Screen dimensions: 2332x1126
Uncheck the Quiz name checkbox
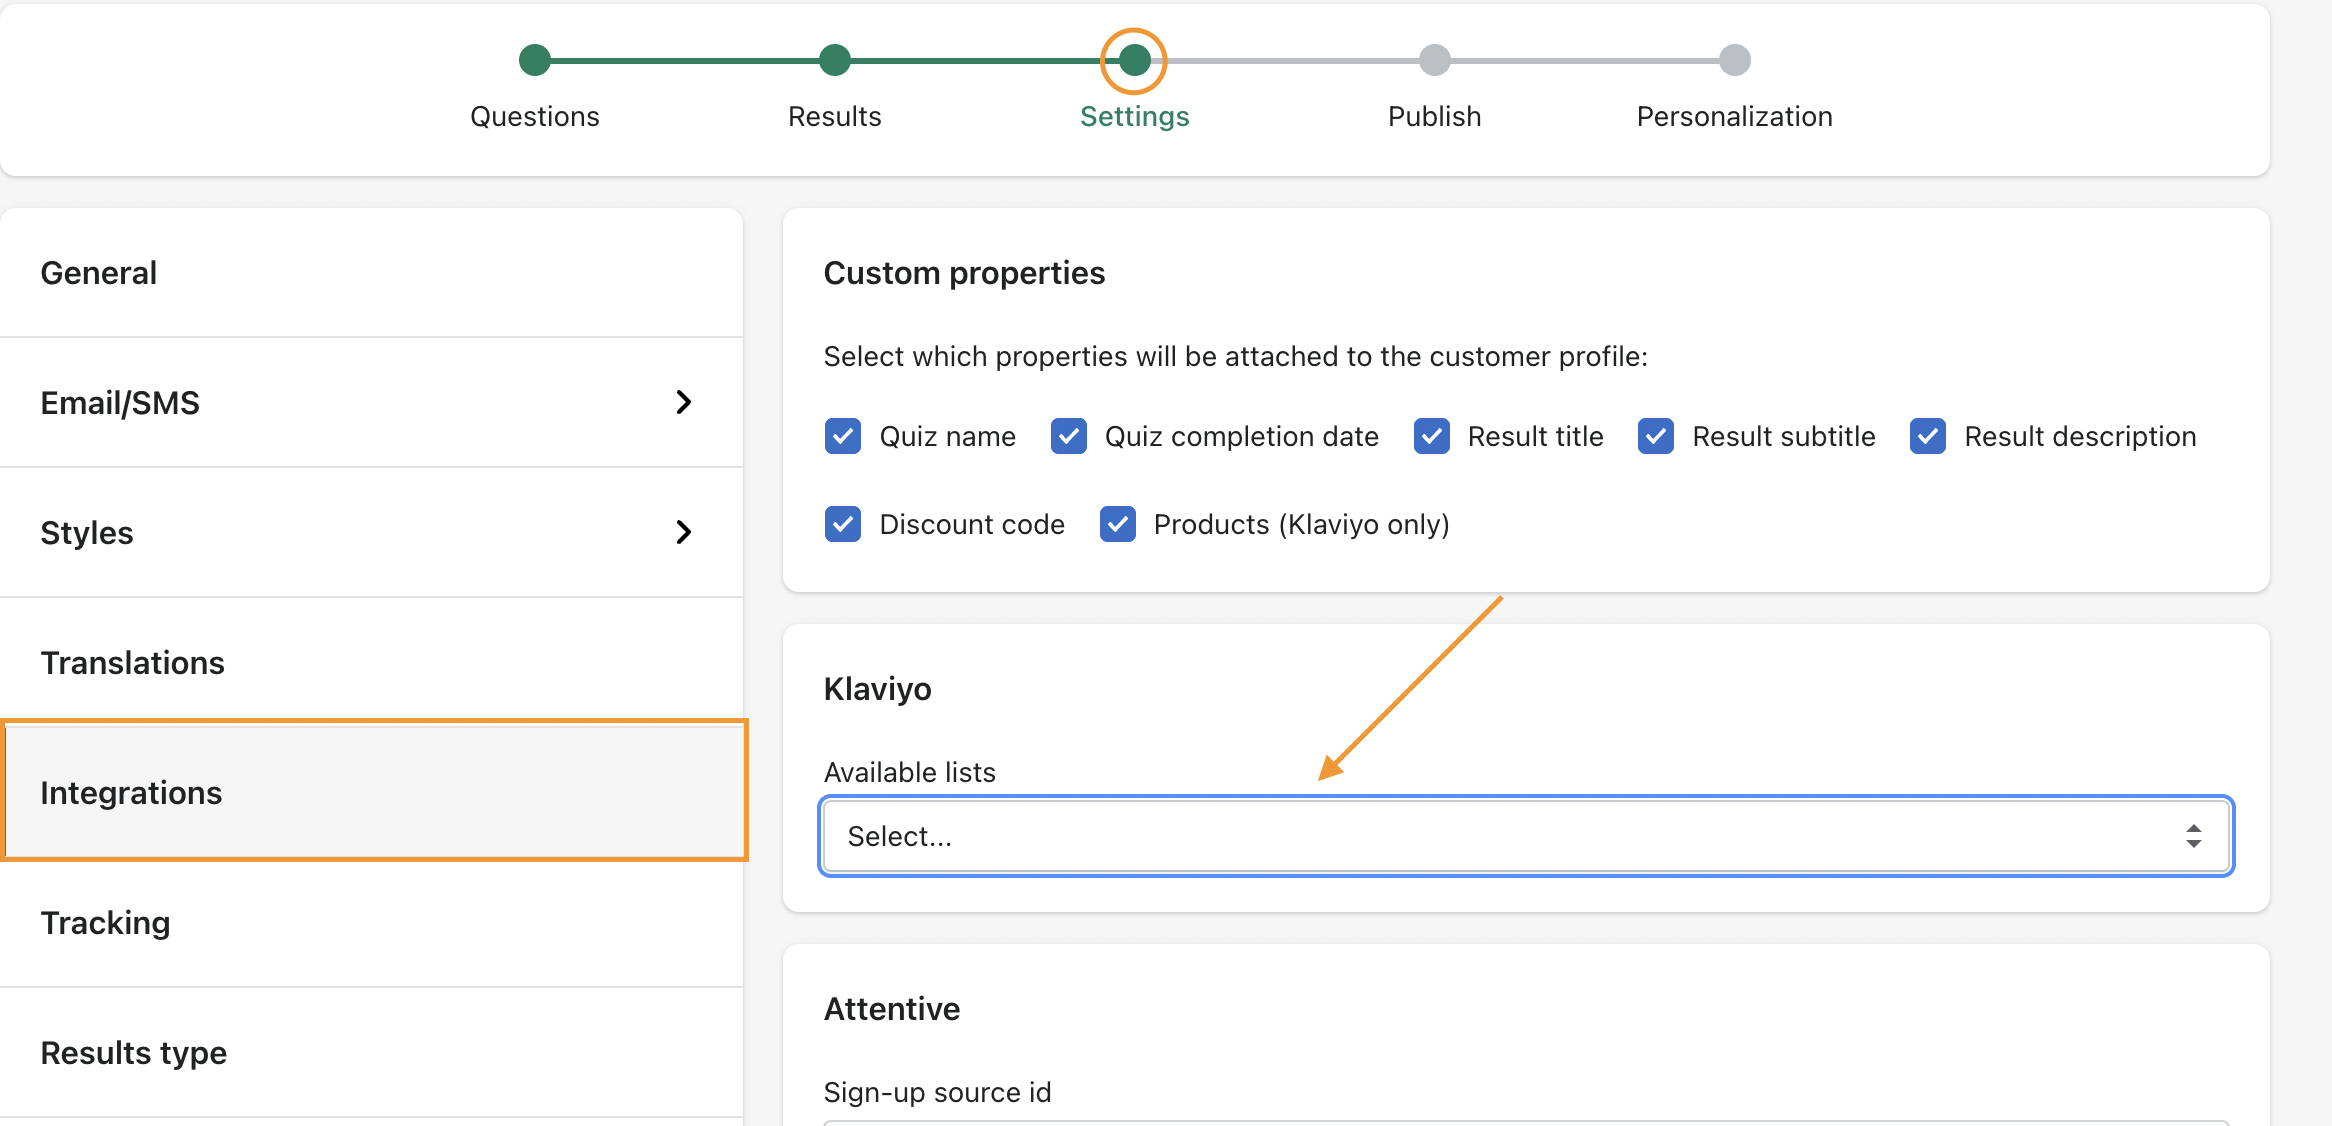(x=843, y=436)
